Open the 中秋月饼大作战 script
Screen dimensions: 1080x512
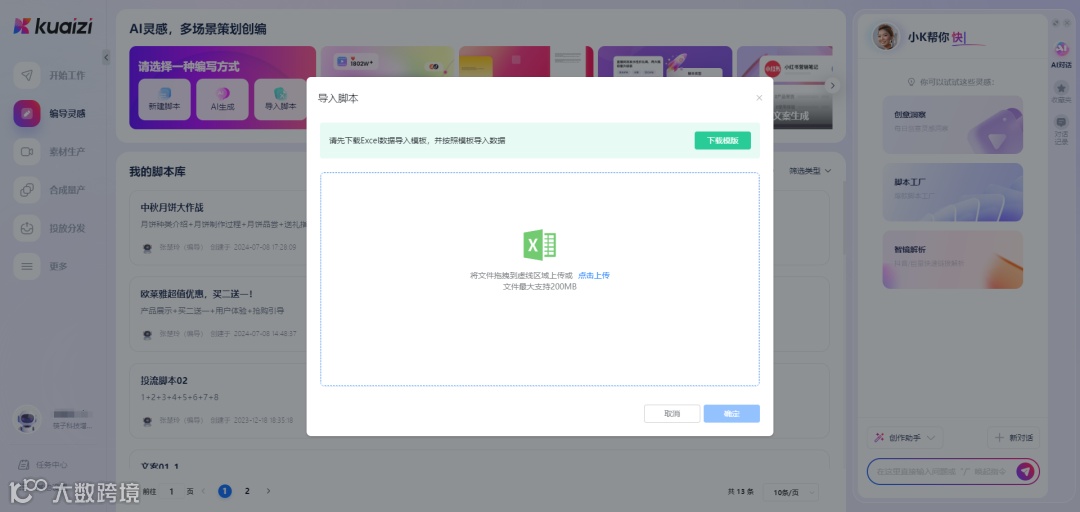pos(172,207)
